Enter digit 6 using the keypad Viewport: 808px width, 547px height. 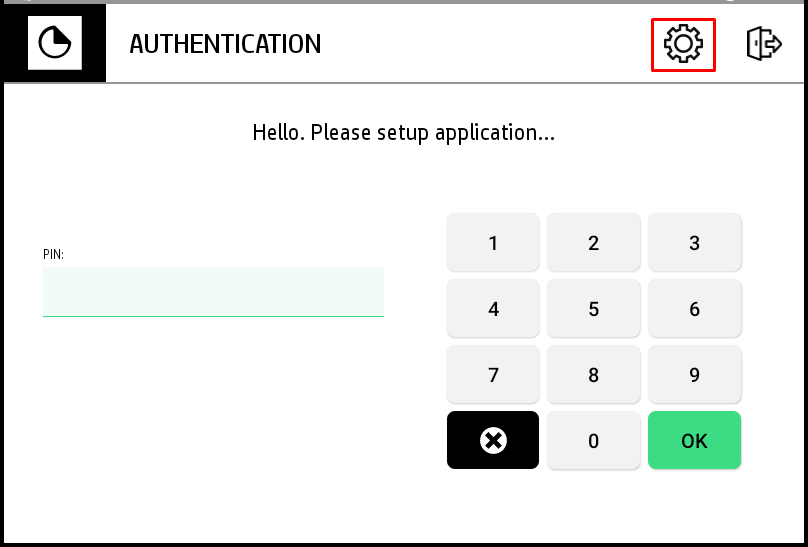pos(694,309)
